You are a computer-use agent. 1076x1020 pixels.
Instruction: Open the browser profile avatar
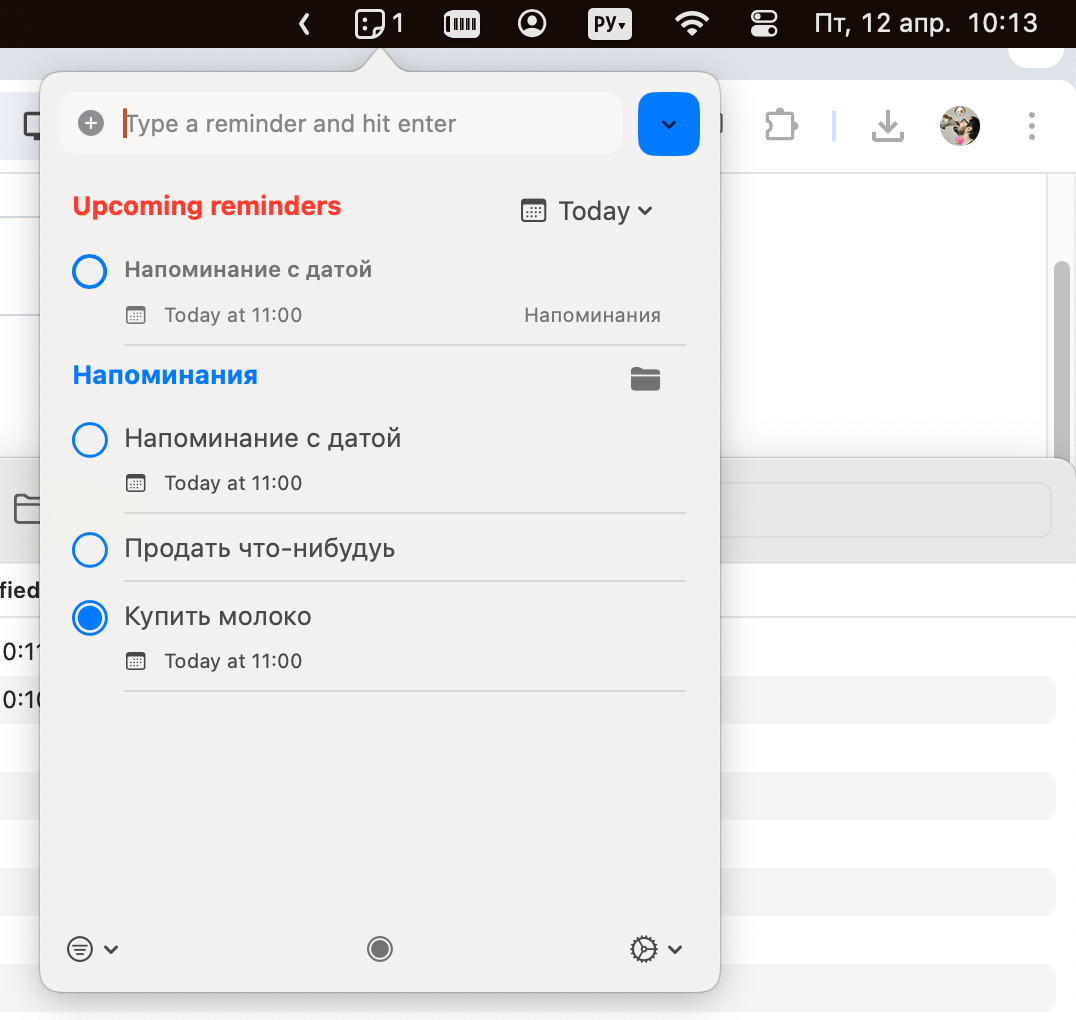(x=959, y=126)
